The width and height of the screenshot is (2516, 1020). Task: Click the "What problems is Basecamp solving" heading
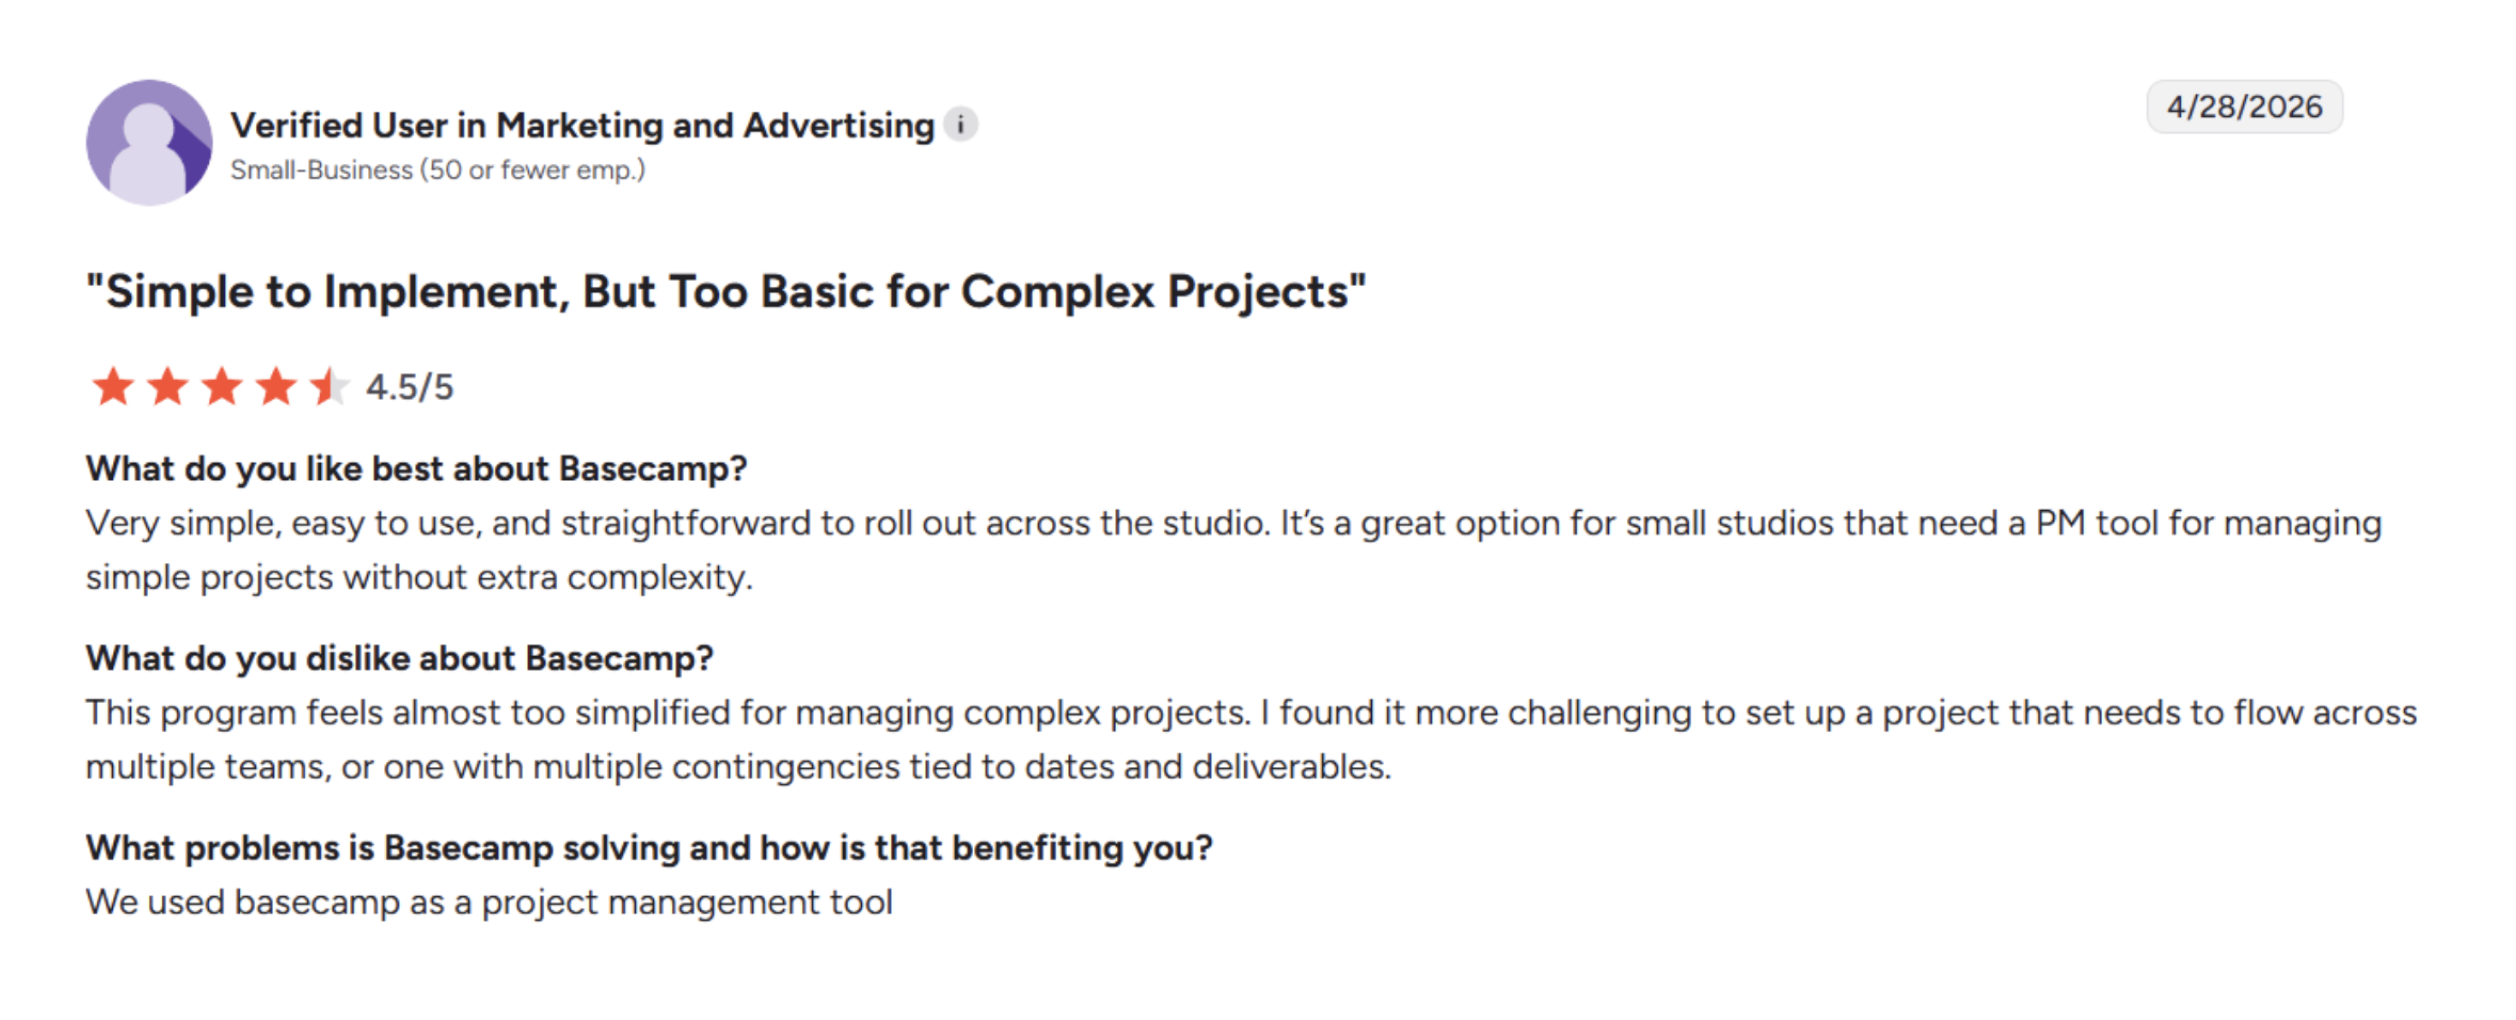(x=649, y=848)
